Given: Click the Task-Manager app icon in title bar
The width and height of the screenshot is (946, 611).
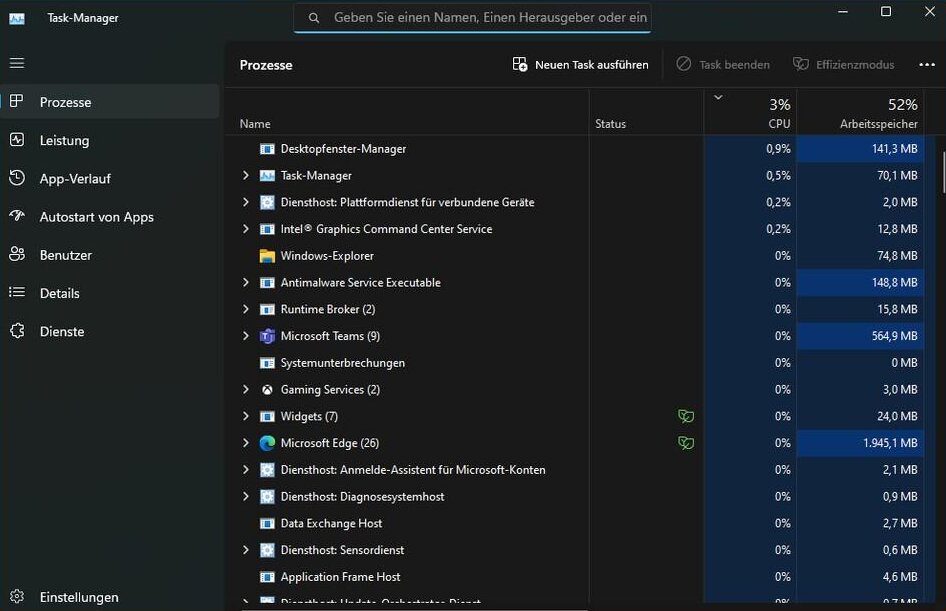Looking at the screenshot, I should (17, 19).
